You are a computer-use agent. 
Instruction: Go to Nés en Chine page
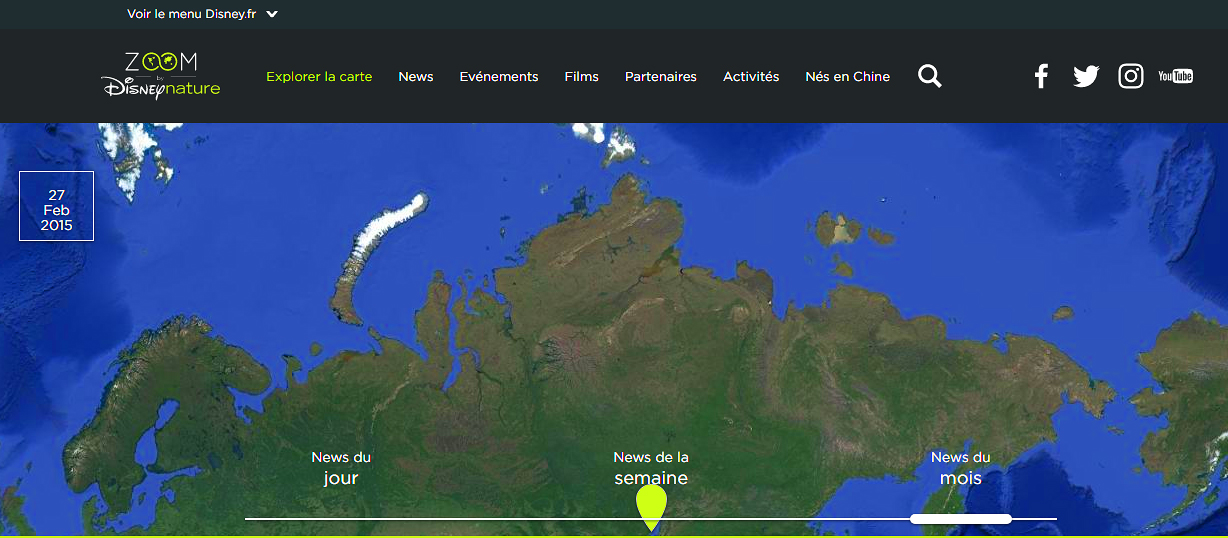pyautogui.click(x=848, y=77)
